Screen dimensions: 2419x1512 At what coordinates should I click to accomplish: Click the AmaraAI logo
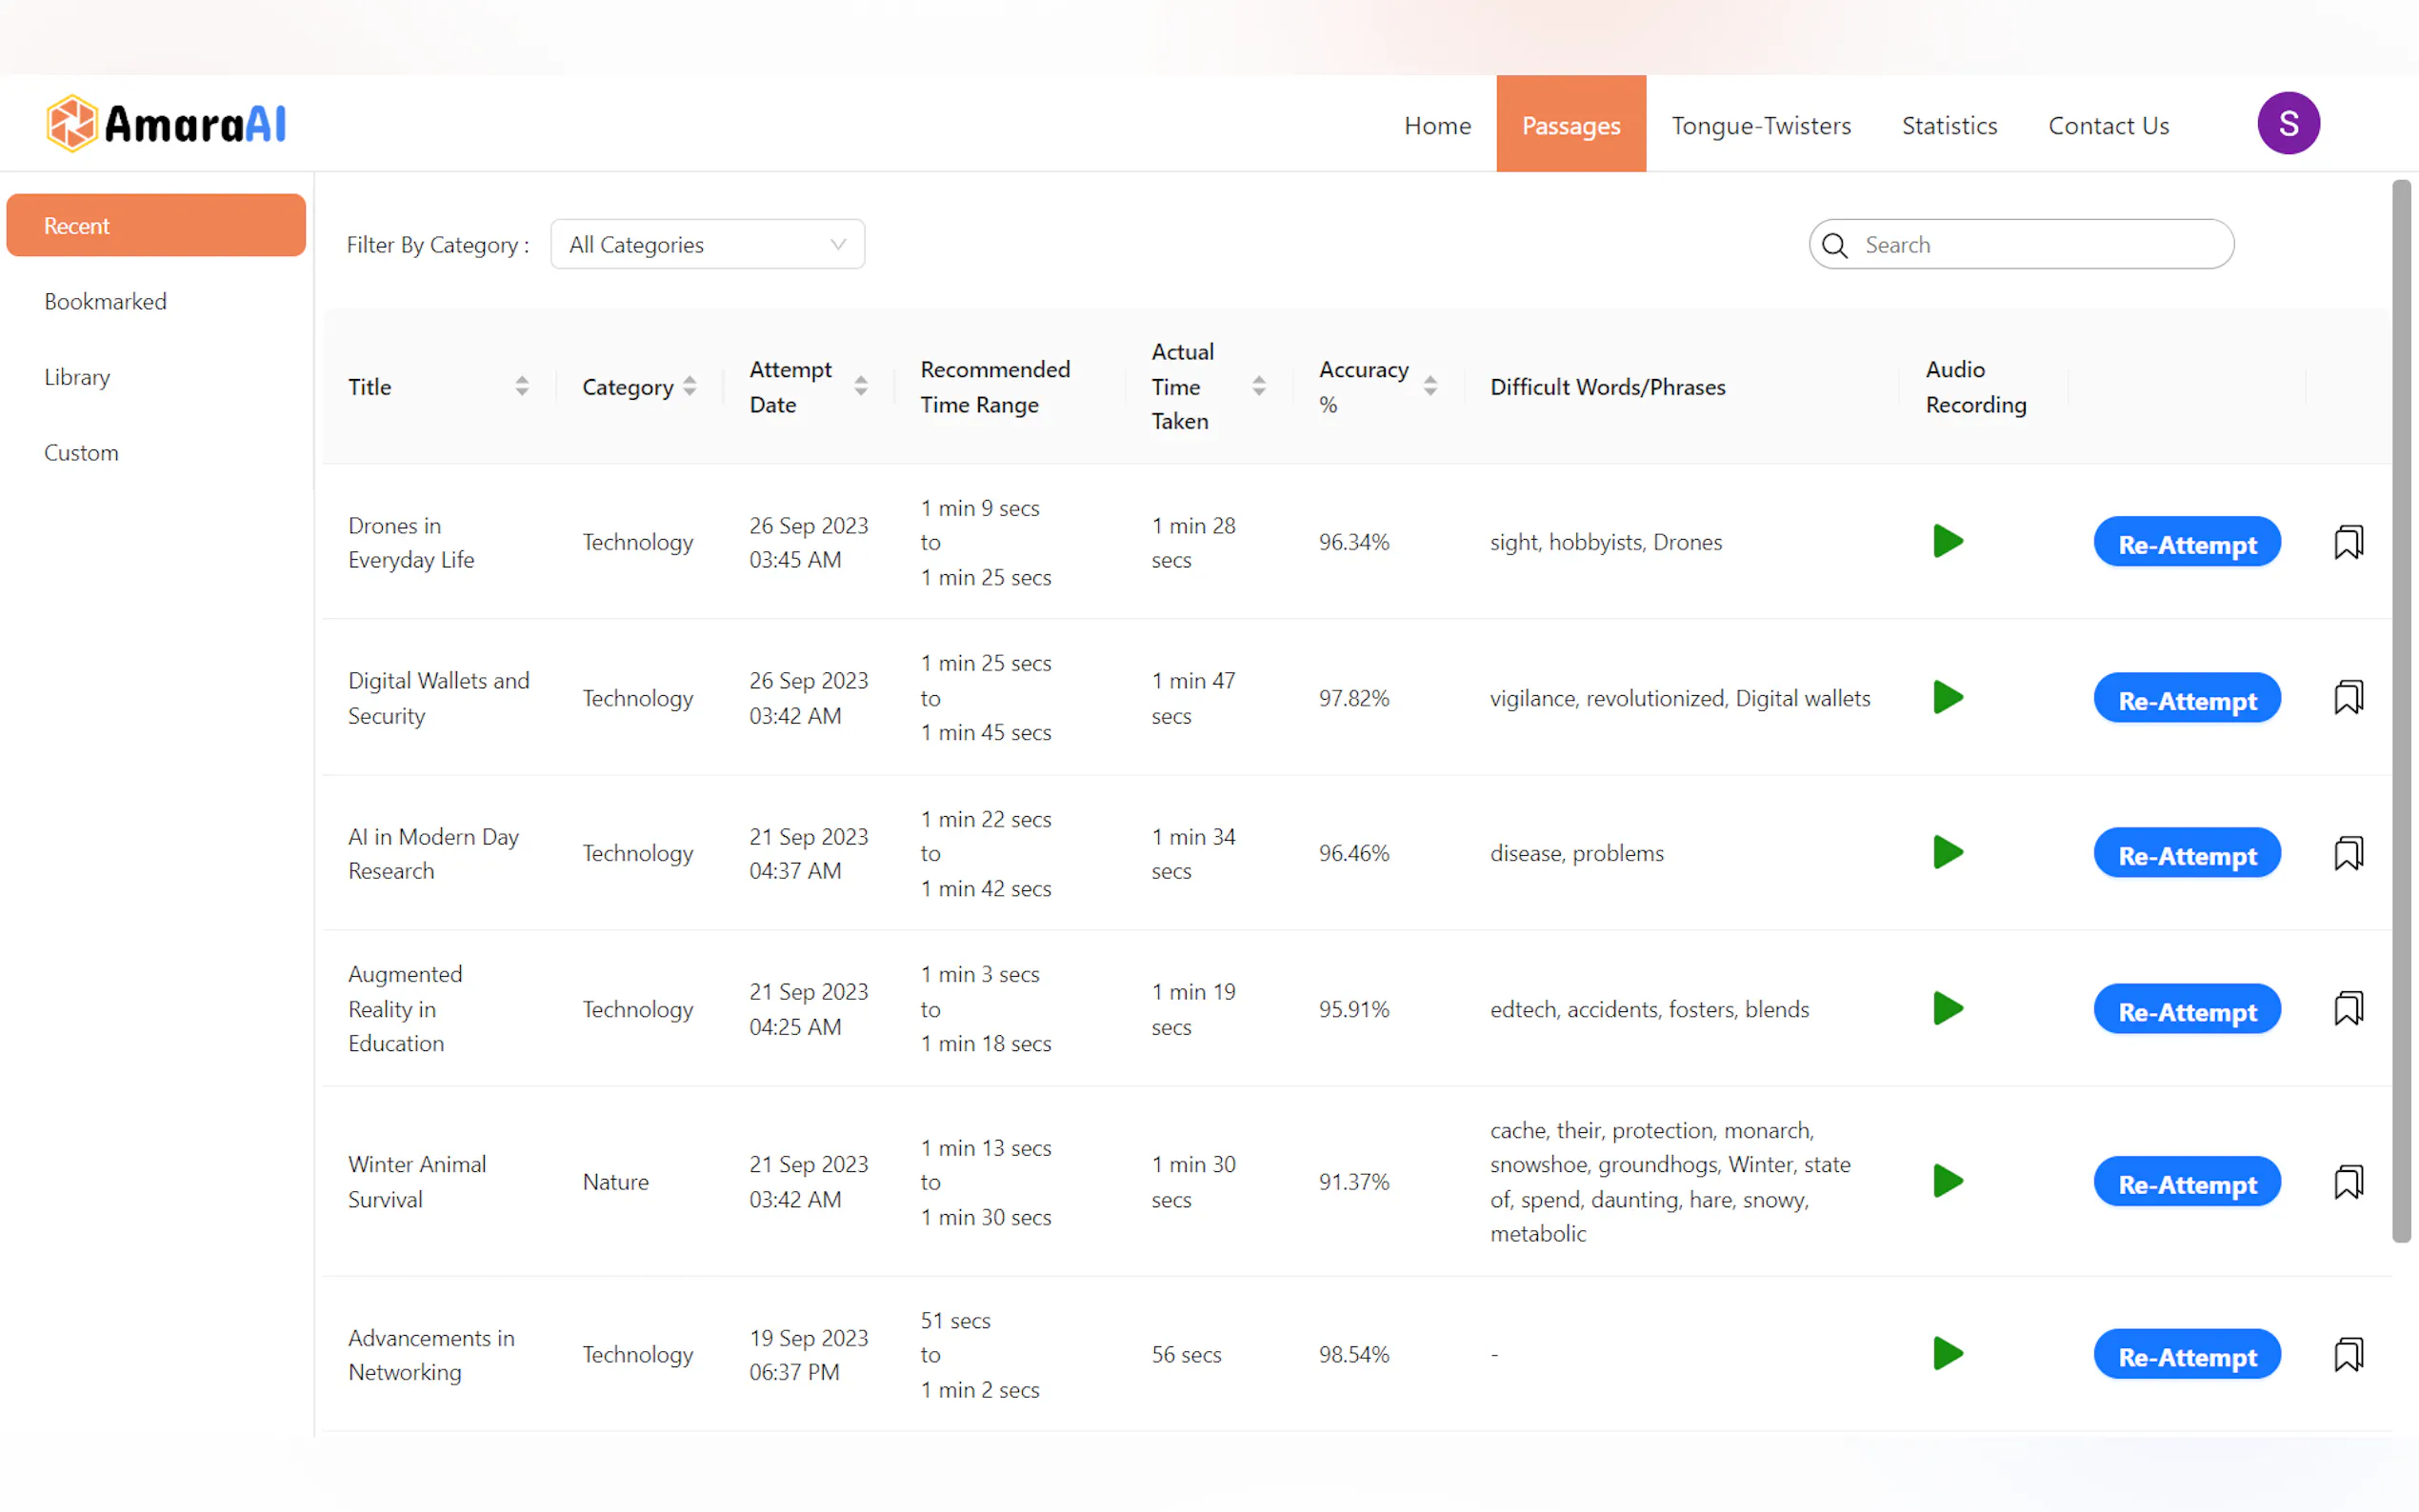tap(166, 124)
